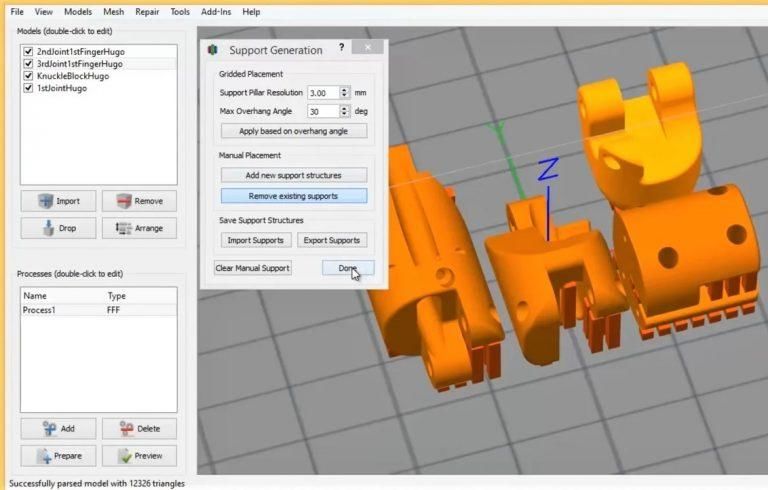Open the Tools menu

(x=180, y=12)
